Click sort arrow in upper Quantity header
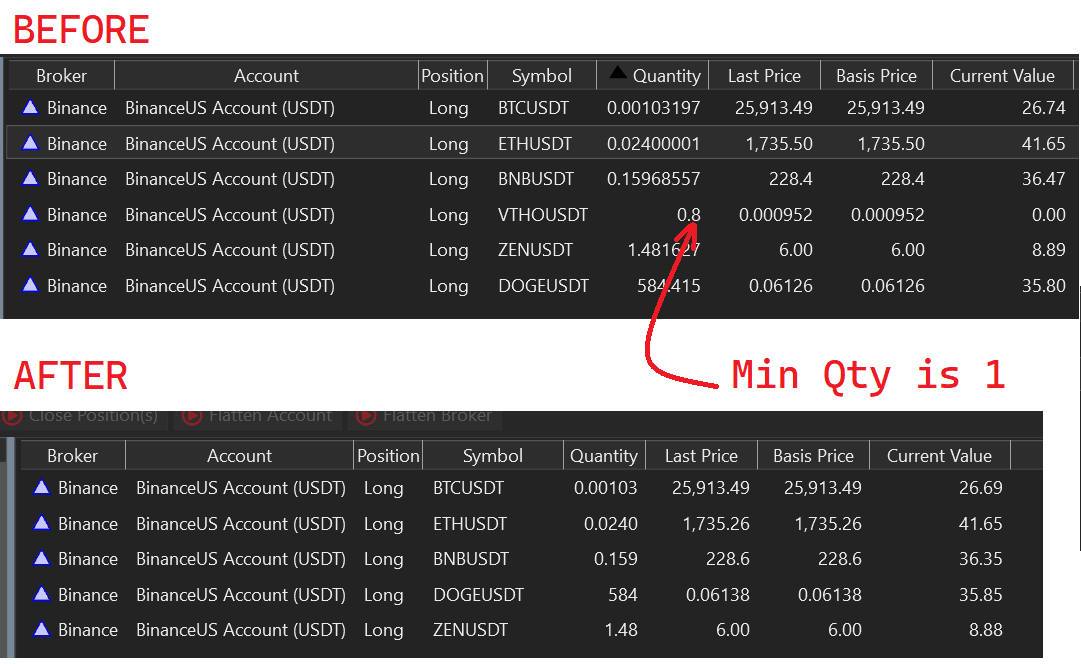This screenshot has height=664, width=1081. pos(618,73)
